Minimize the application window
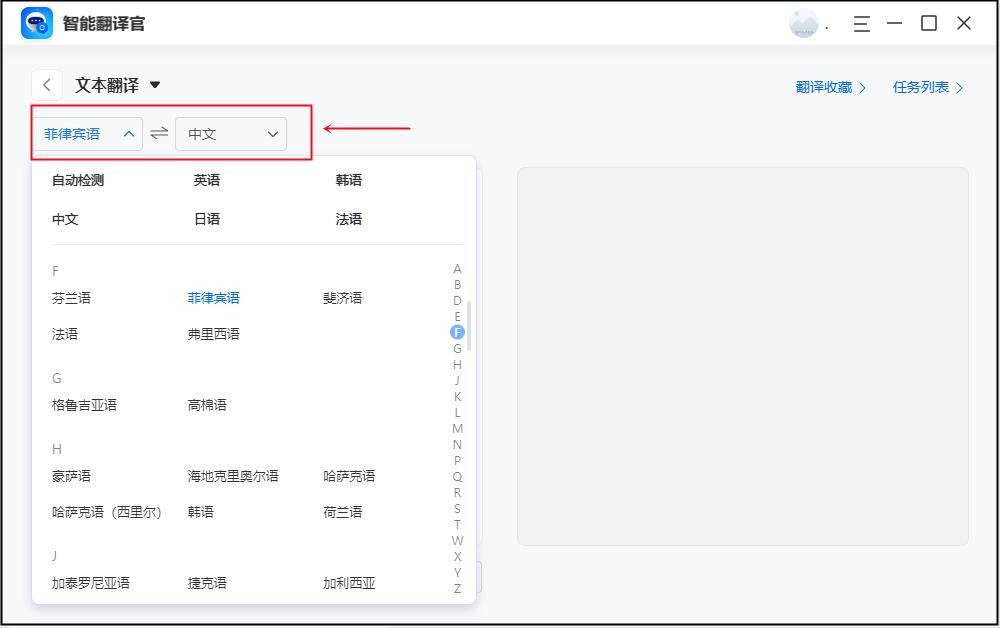The height and width of the screenshot is (628, 1000). click(894, 23)
